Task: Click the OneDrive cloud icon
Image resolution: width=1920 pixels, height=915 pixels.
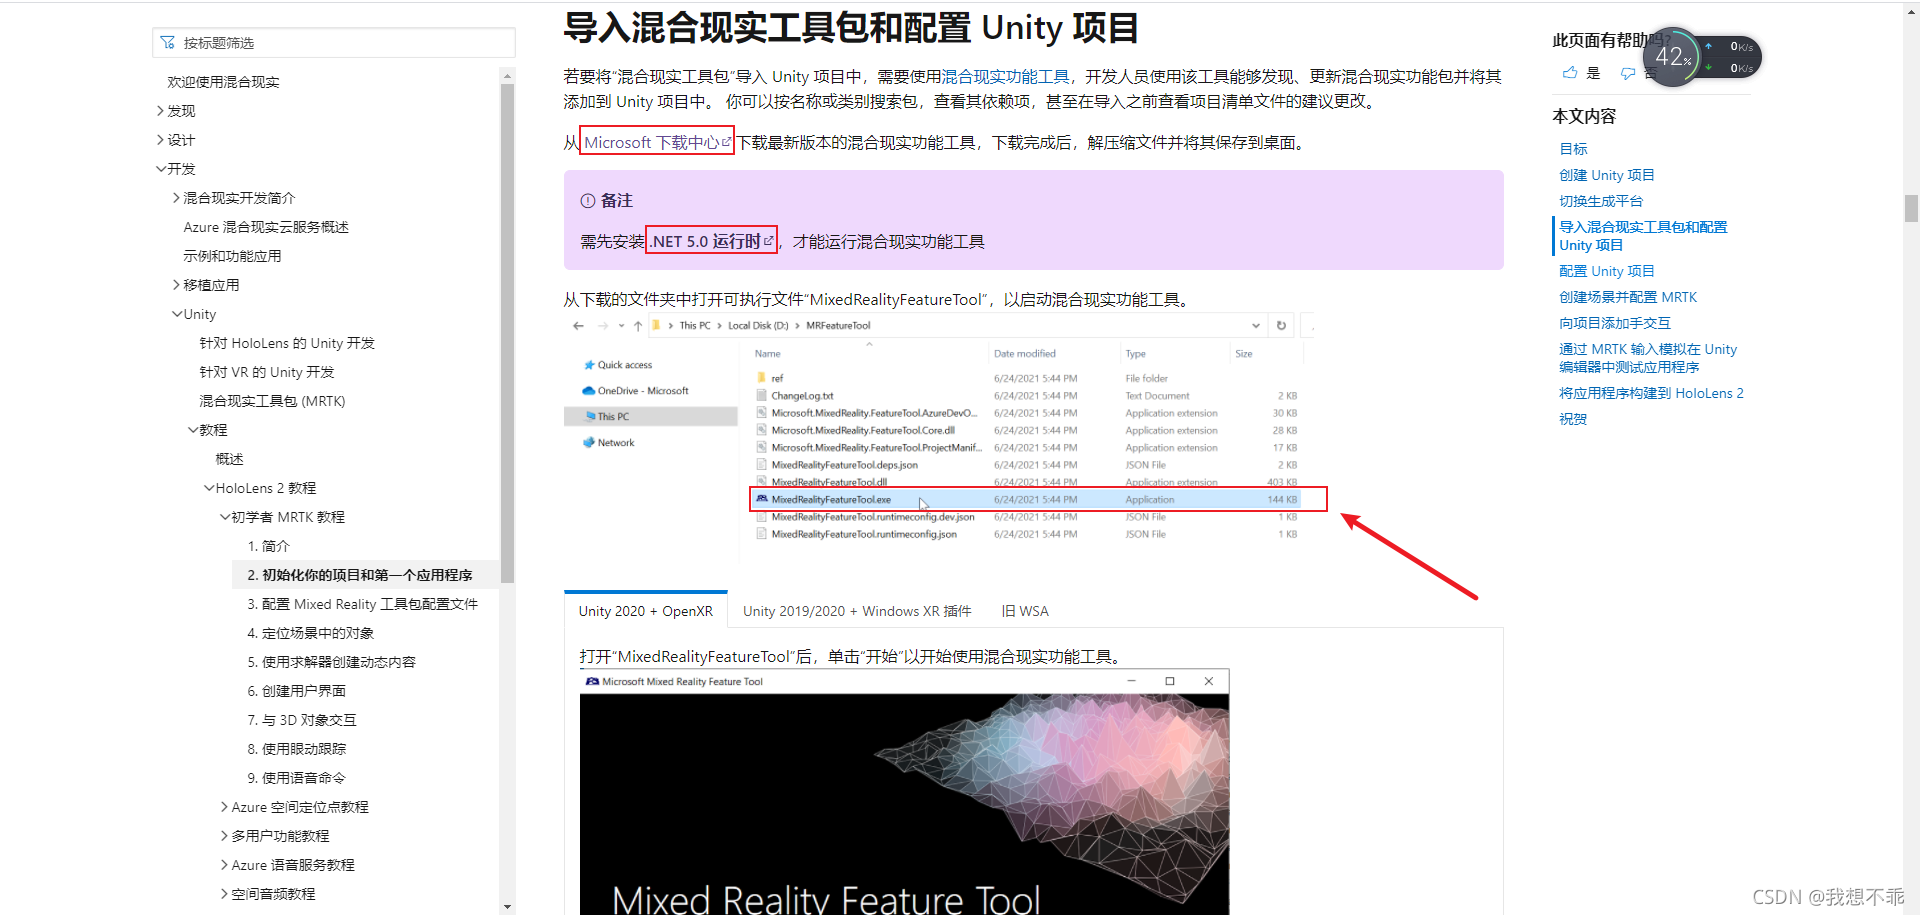Action: (x=589, y=391)
